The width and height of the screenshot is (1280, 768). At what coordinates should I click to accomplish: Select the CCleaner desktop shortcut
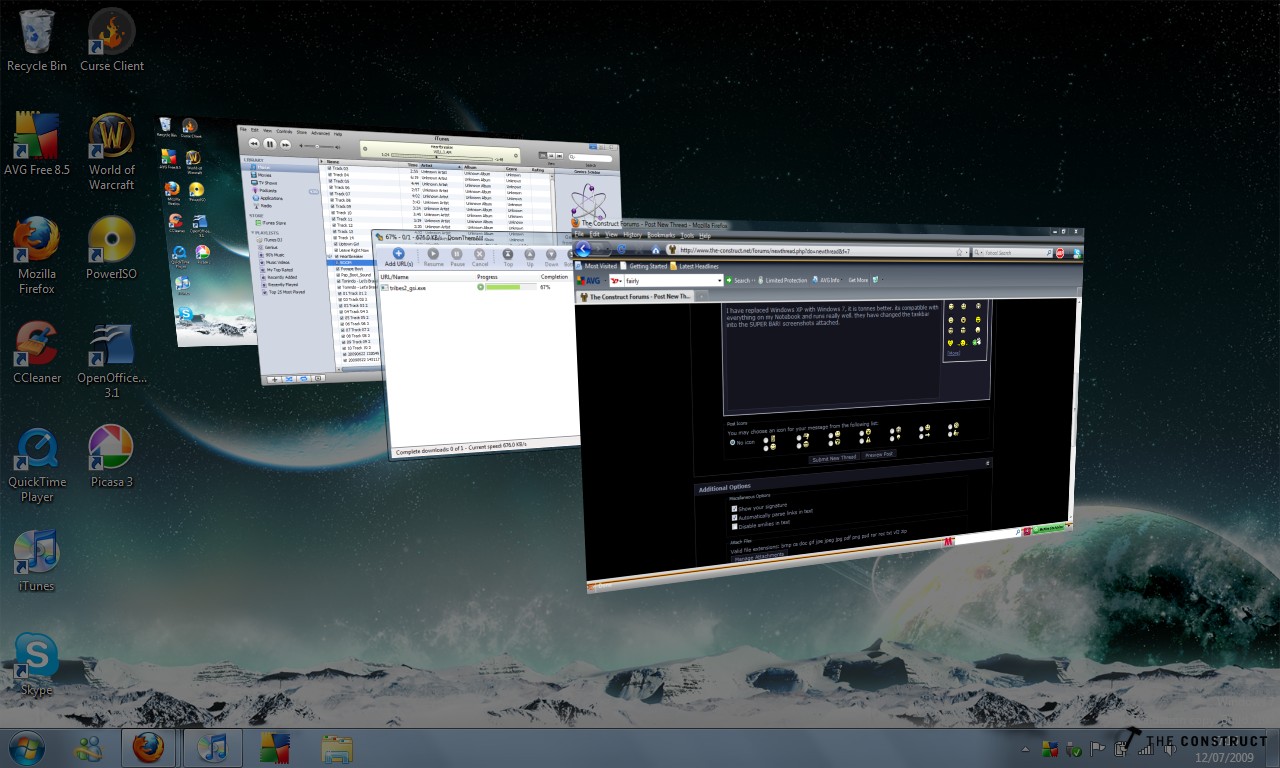pyautogui.click(x=37, y=352)
